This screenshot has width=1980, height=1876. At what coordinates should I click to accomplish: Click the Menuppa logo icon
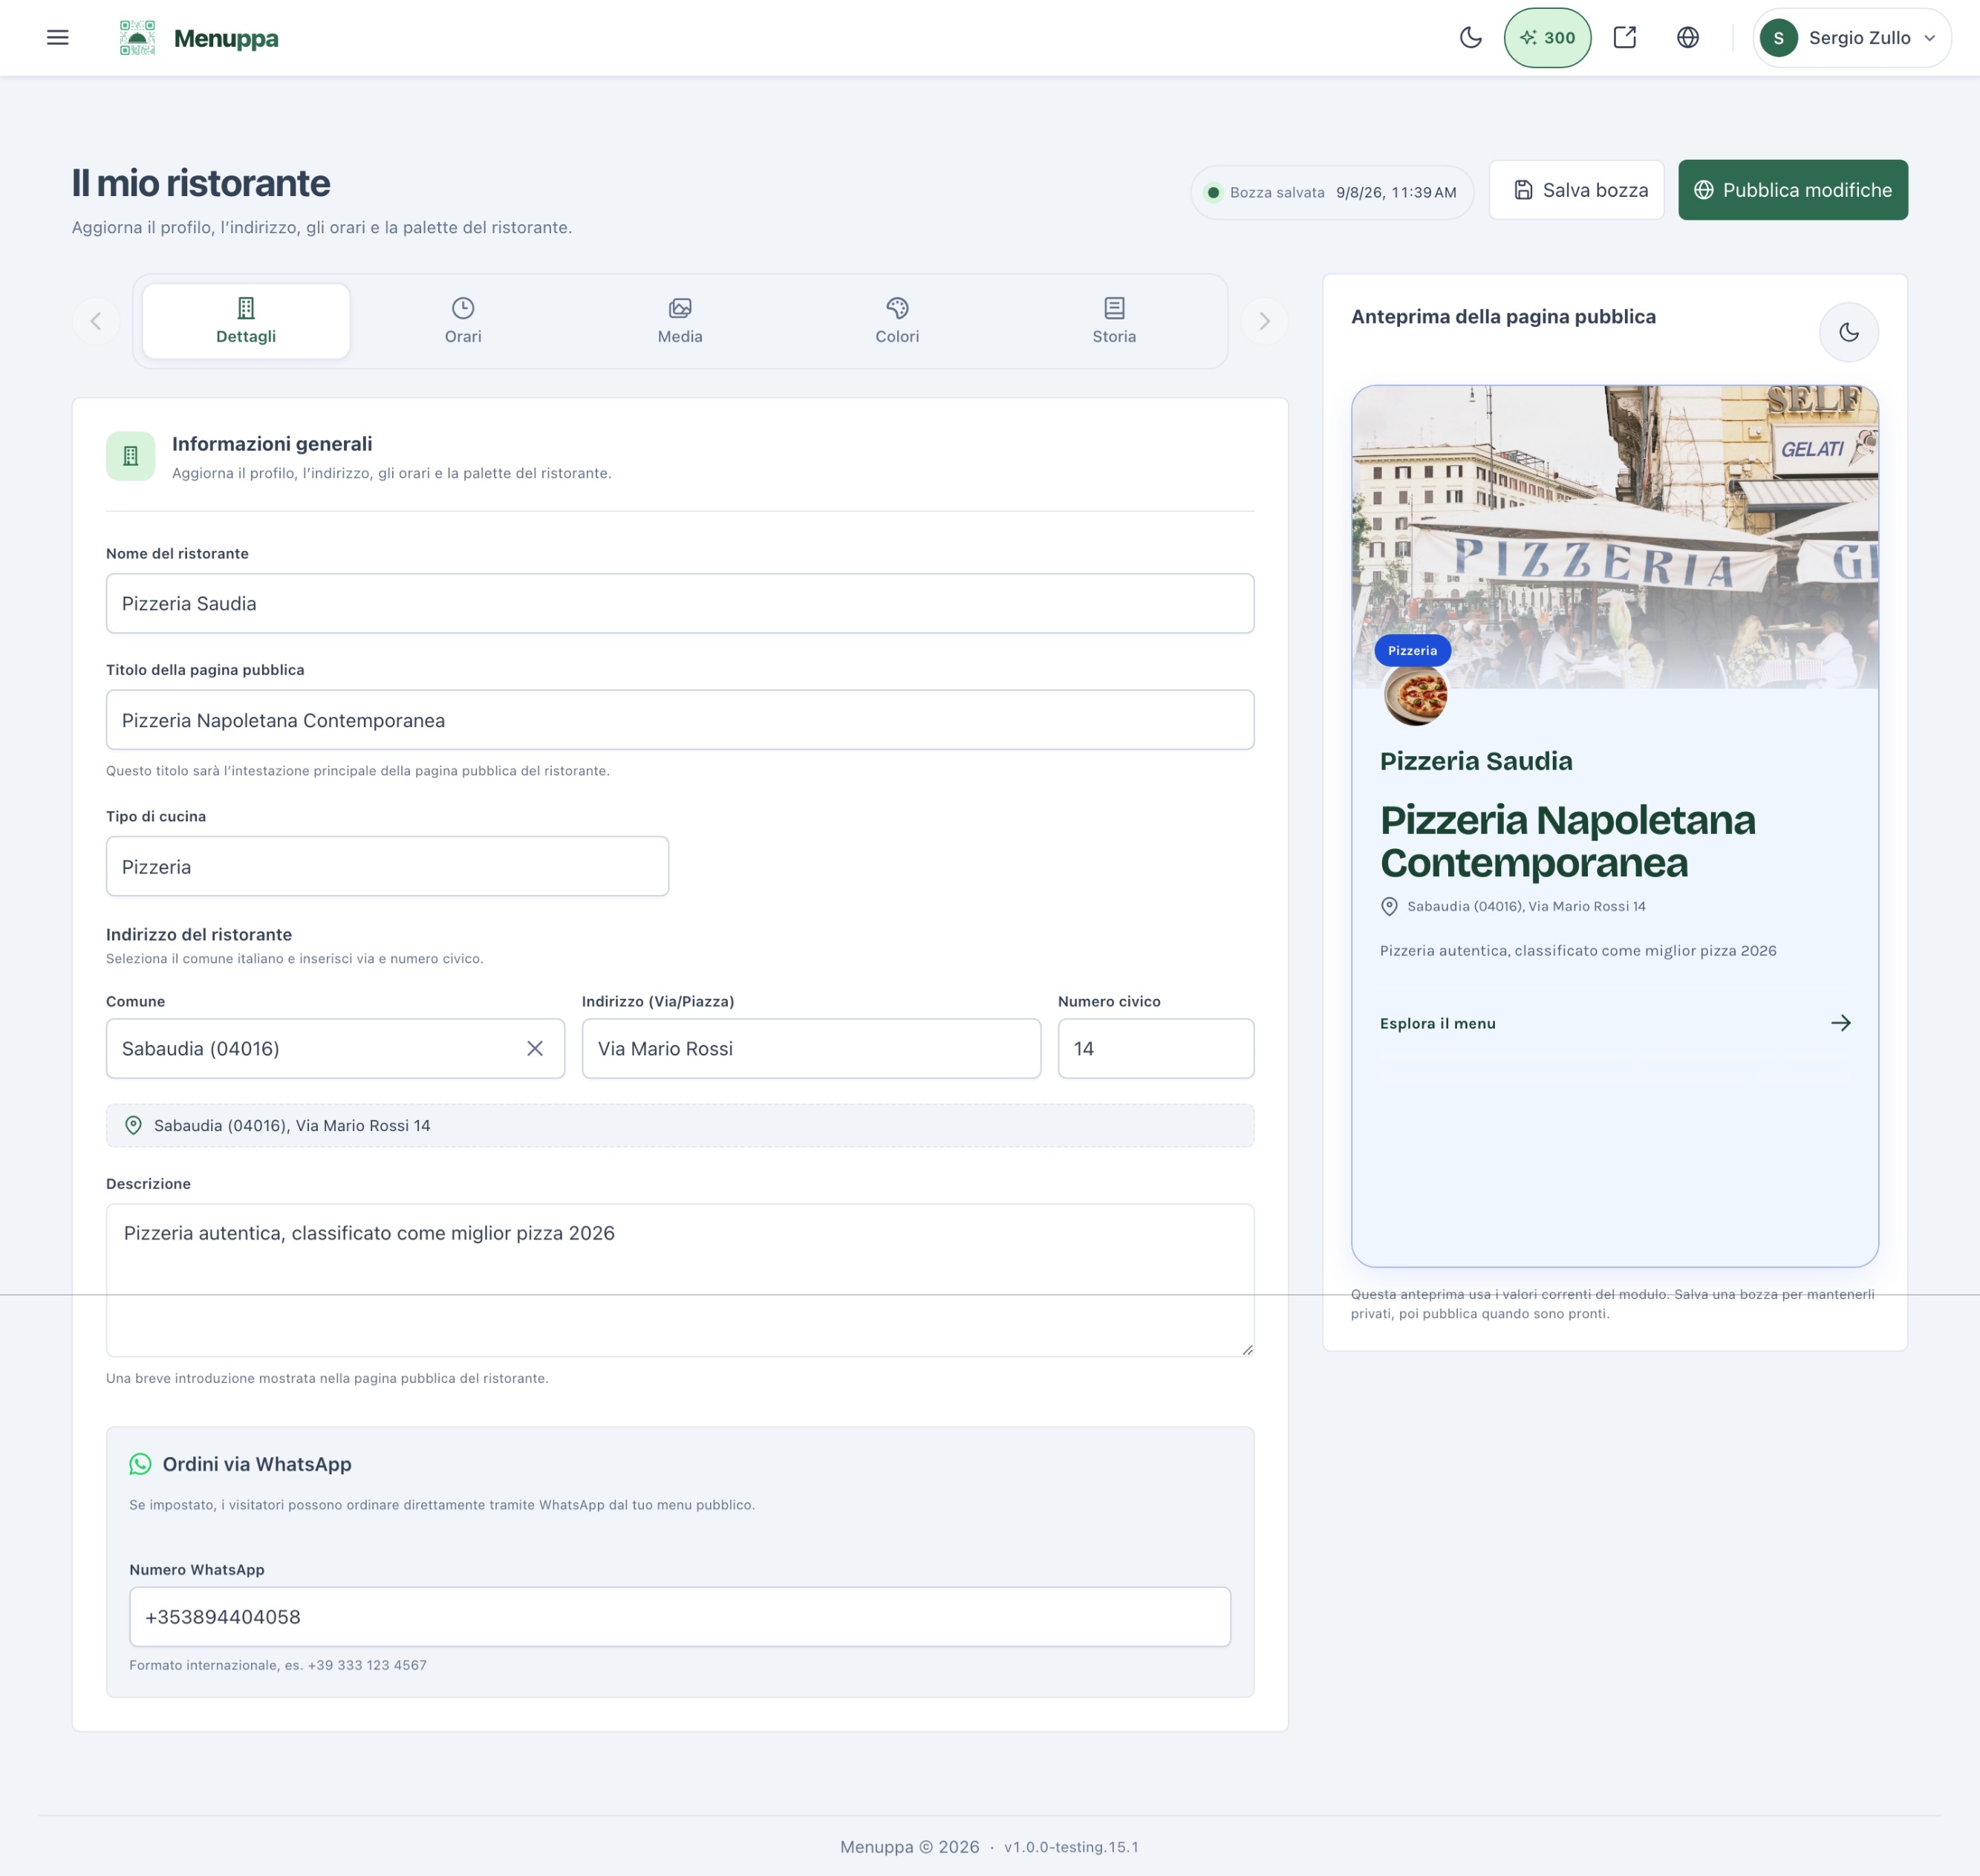pyautogui.click(x=137, y=38)
